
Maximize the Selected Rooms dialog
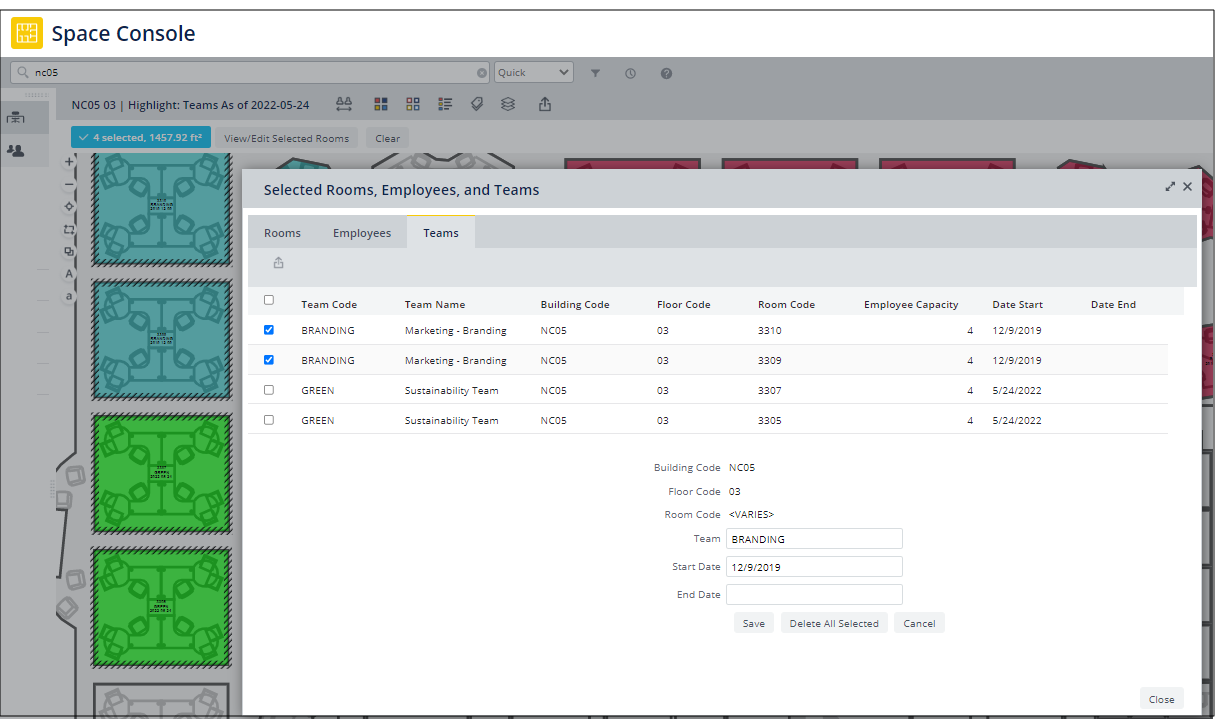[x=1170, y=187]
